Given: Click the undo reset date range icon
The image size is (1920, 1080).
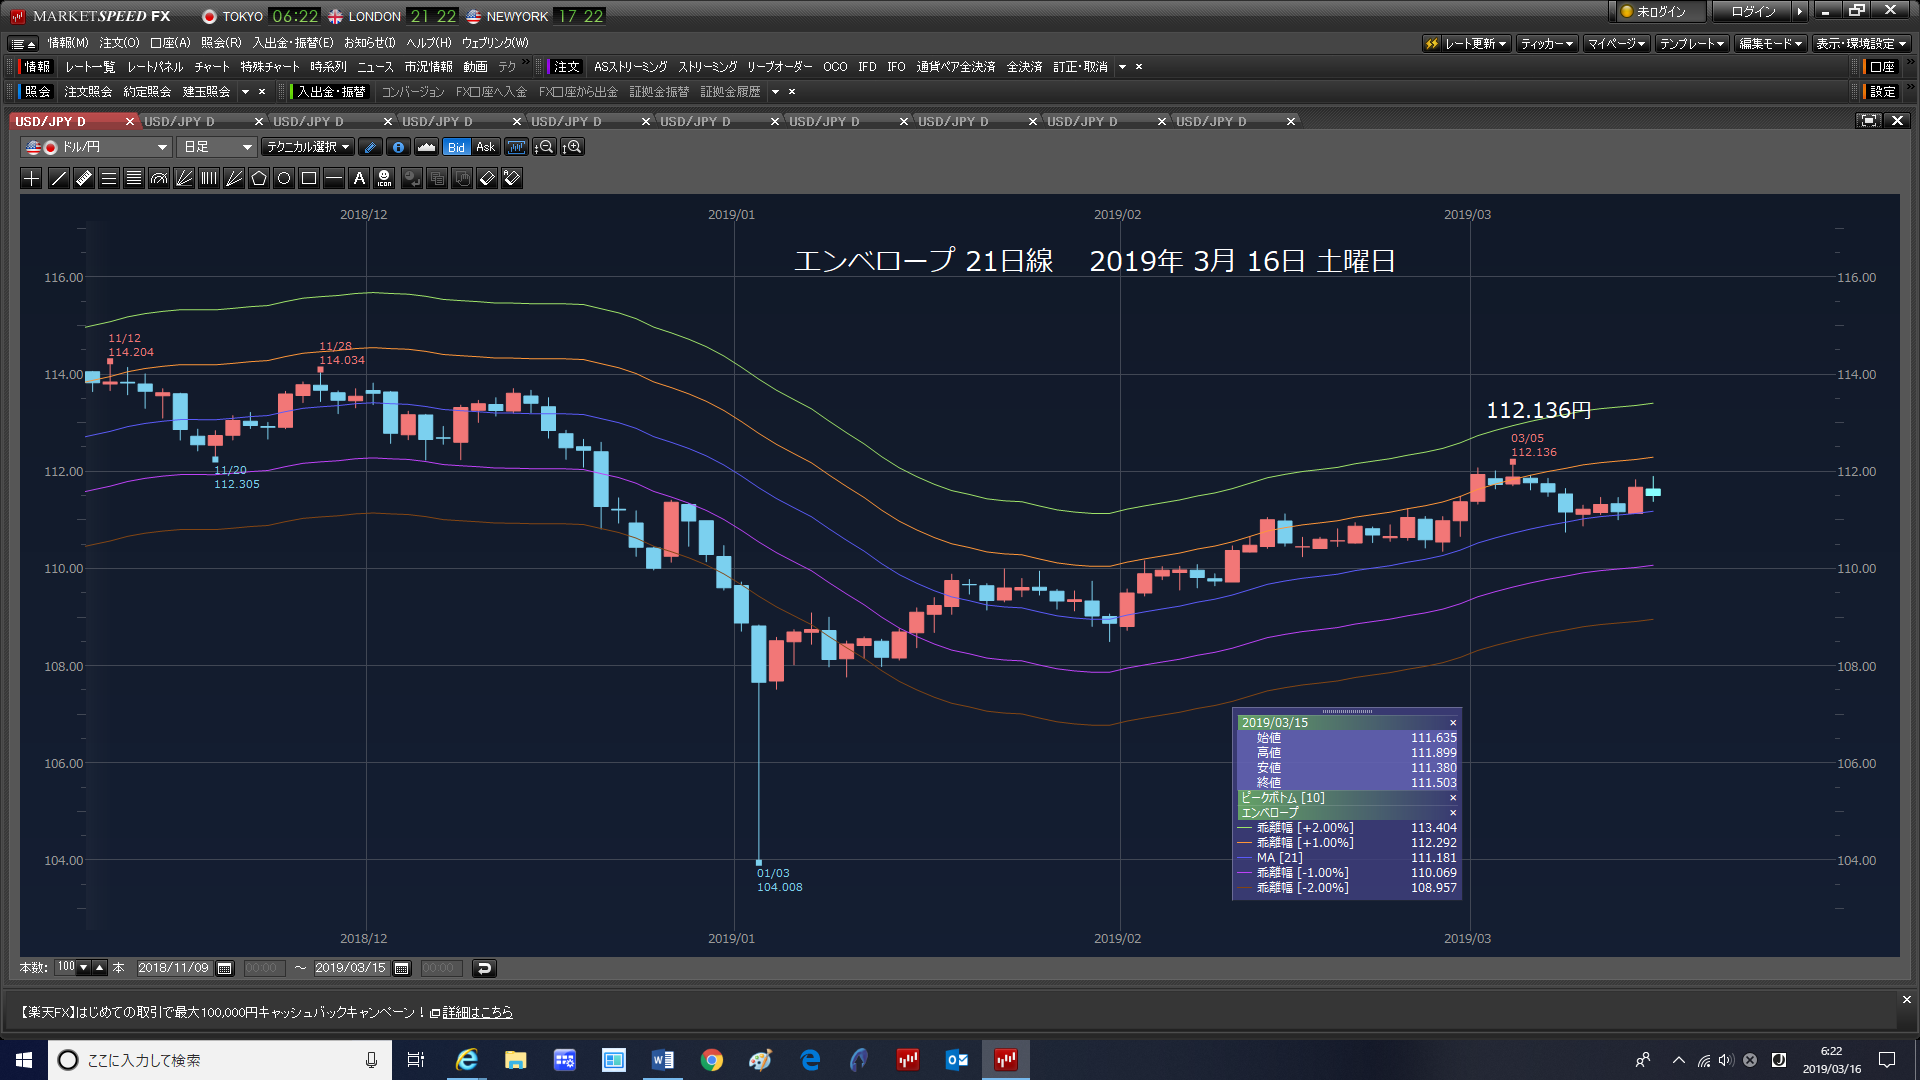Looking at the screenshot, I should [x=484, y=968].
